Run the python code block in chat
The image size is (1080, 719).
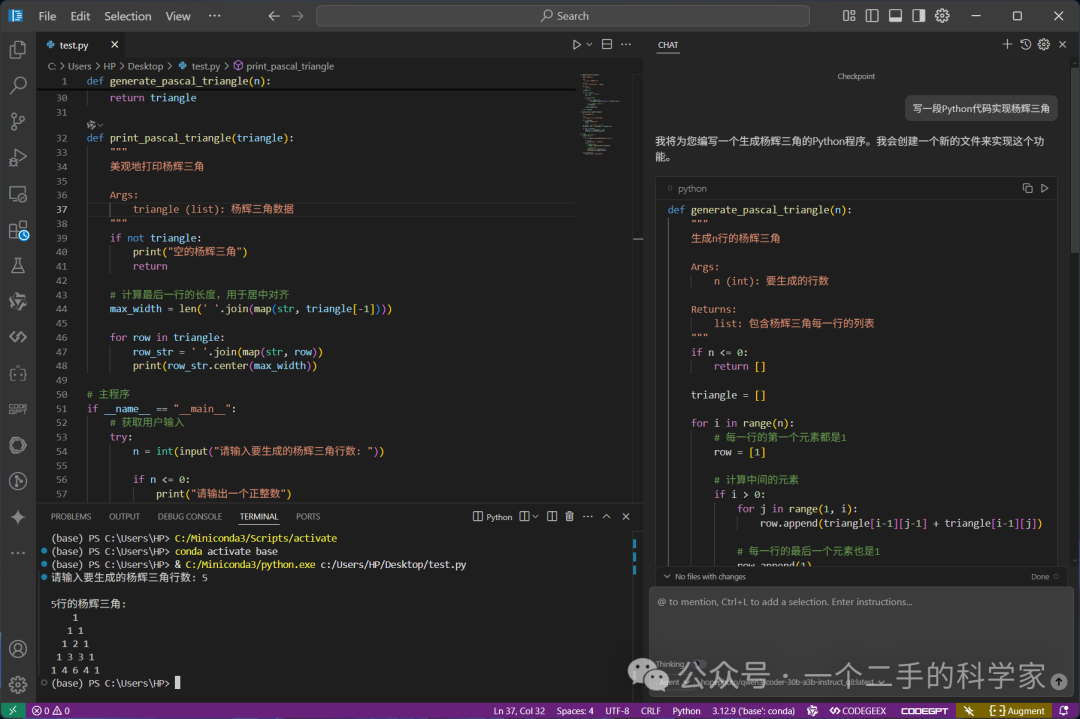(x=1045, y=188)
